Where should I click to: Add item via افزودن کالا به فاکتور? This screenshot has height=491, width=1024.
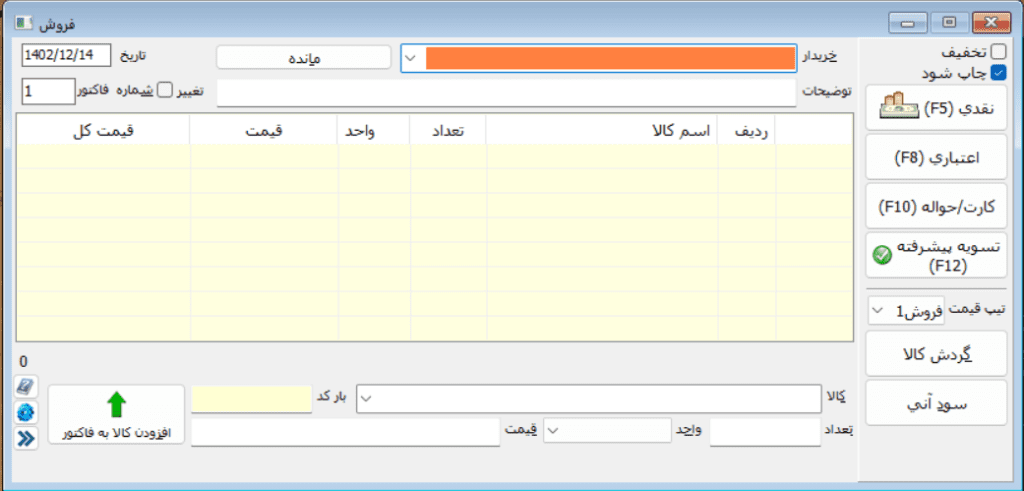[116, 414]
